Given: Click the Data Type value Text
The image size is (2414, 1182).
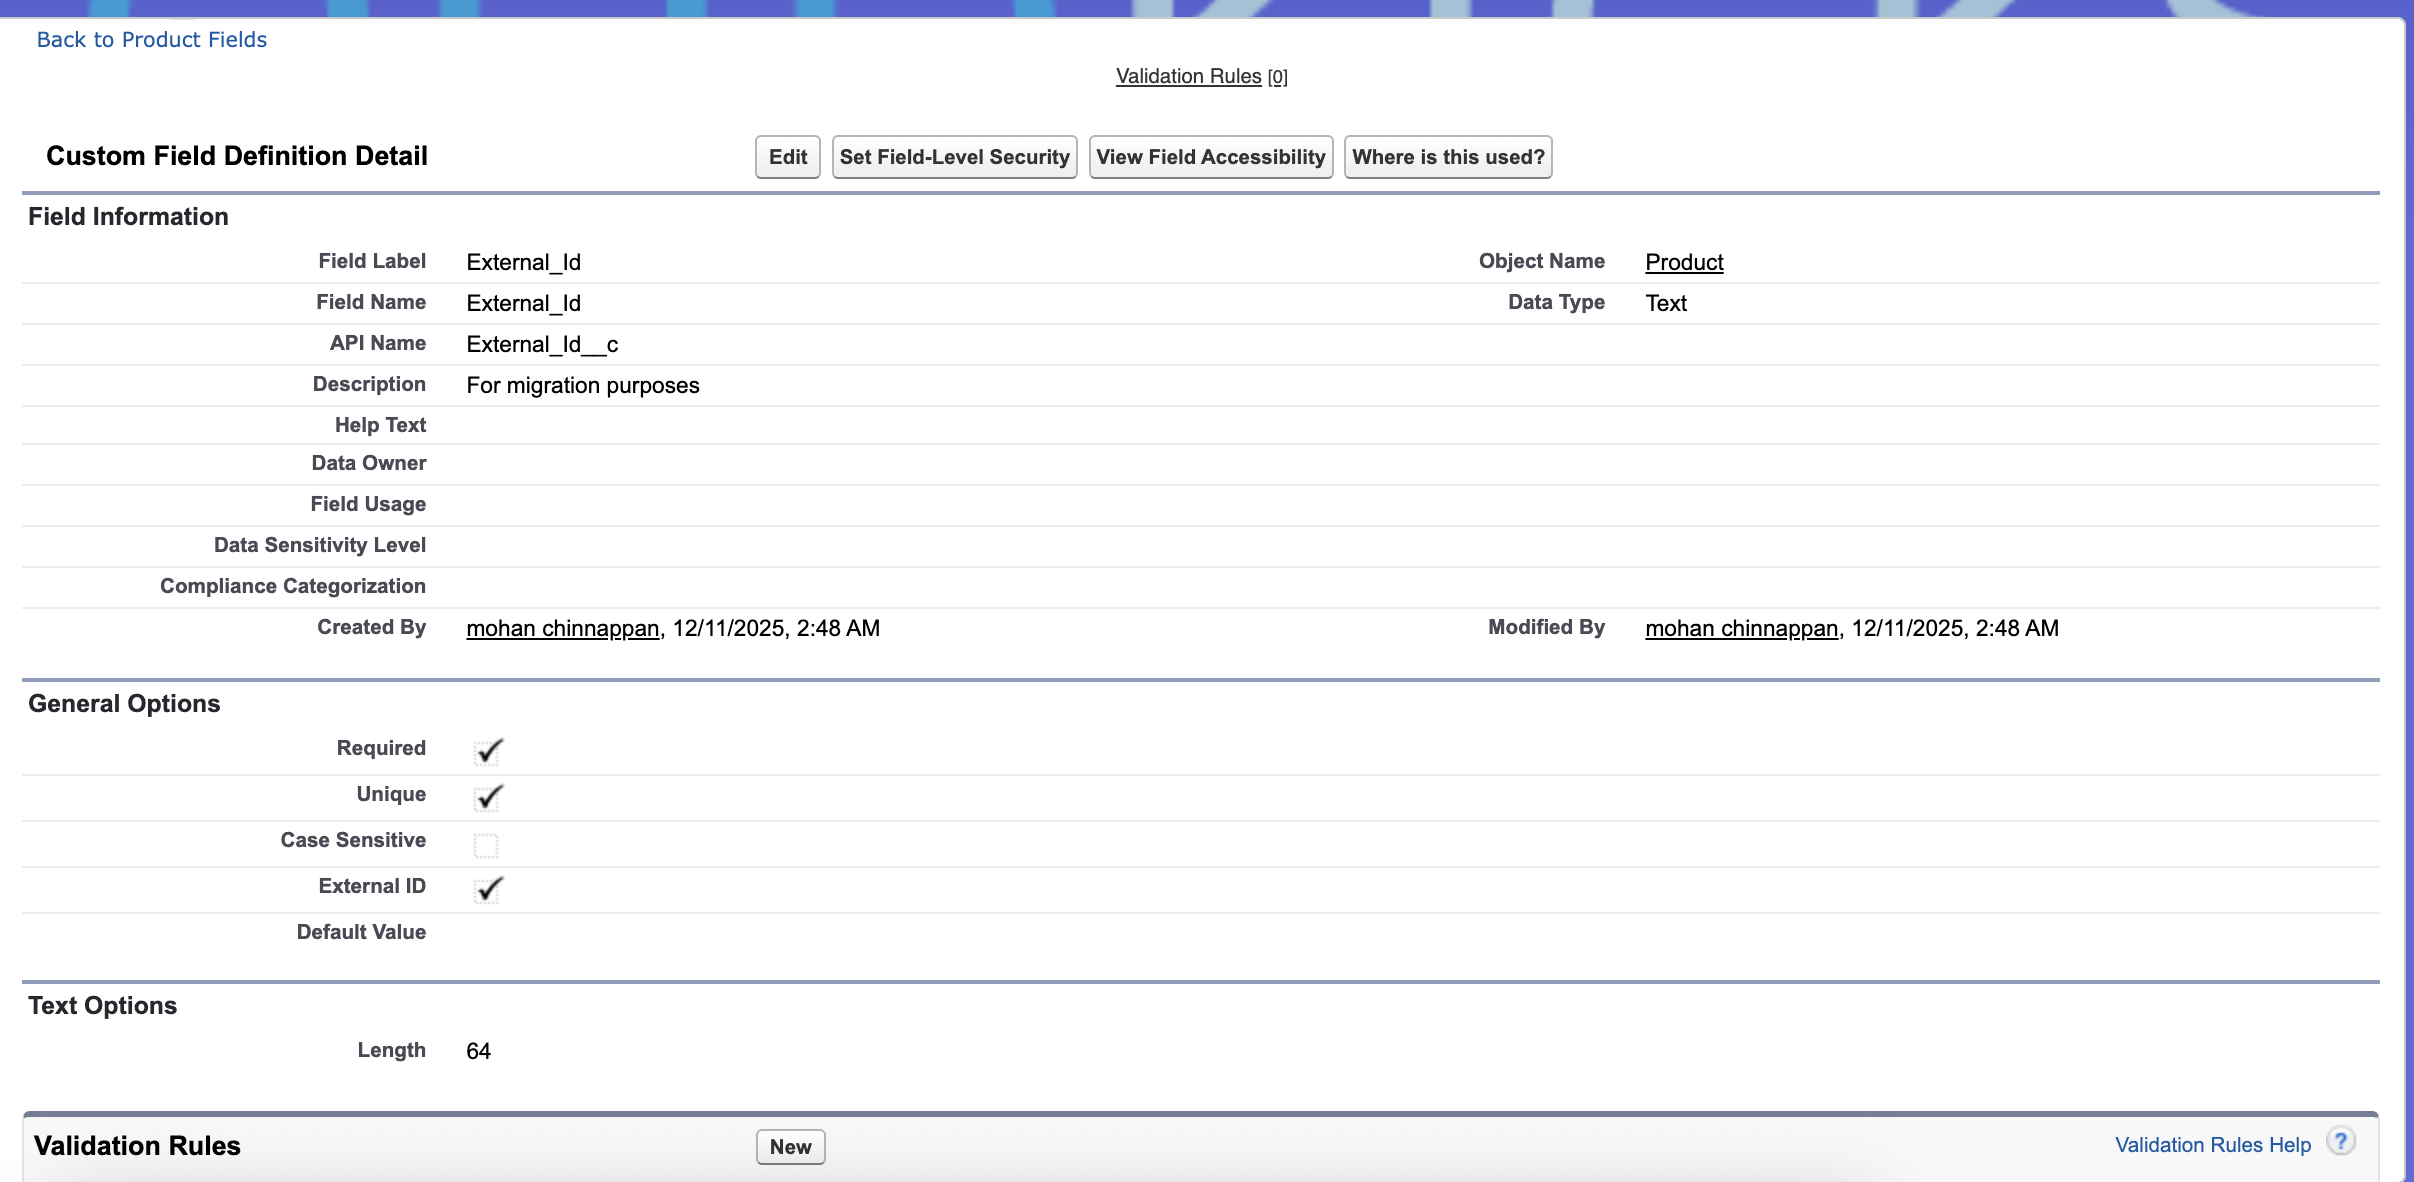Looking at the screenshot, I should 1665,303.
